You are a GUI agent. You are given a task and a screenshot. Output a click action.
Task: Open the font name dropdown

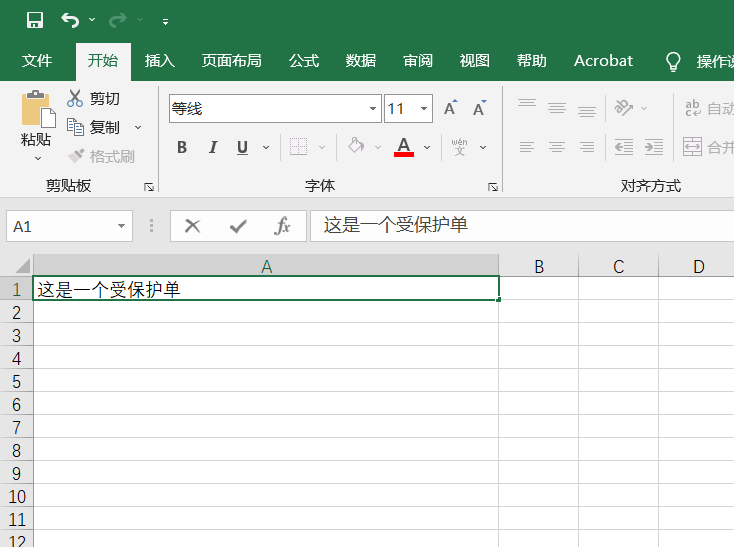point(374,108)
